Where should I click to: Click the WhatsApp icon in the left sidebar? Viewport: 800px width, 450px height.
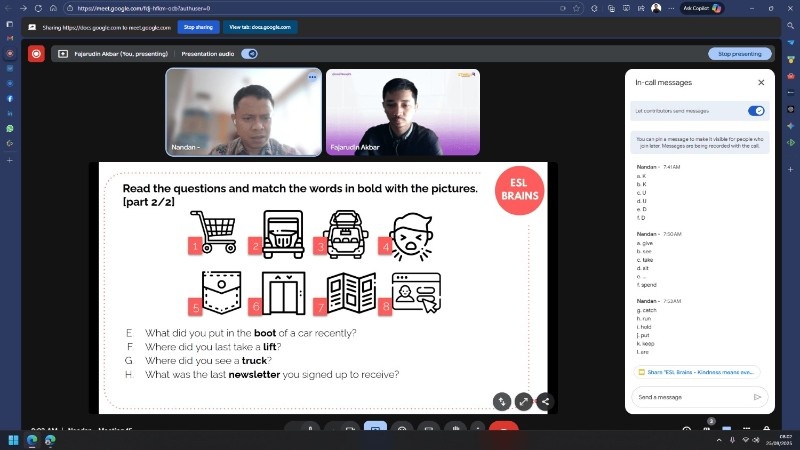pyautogui.click(x=10, y=129)
